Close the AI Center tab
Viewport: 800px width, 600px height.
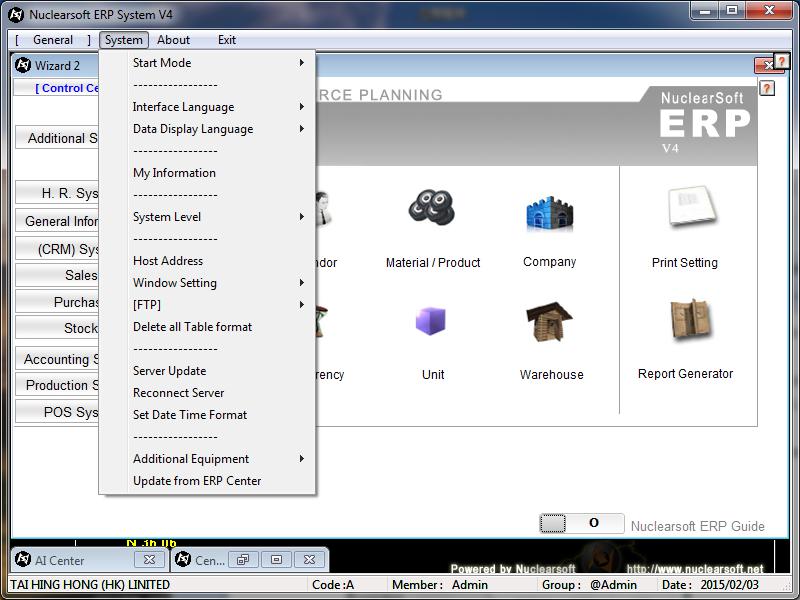coord(149,560)
